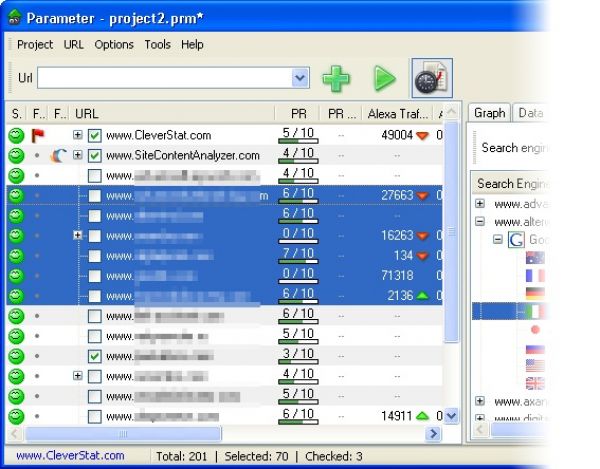Click the smiley status icon for SiteContentAnalyzer row
This screenshot has height=469, width=600.
(16, 156)
